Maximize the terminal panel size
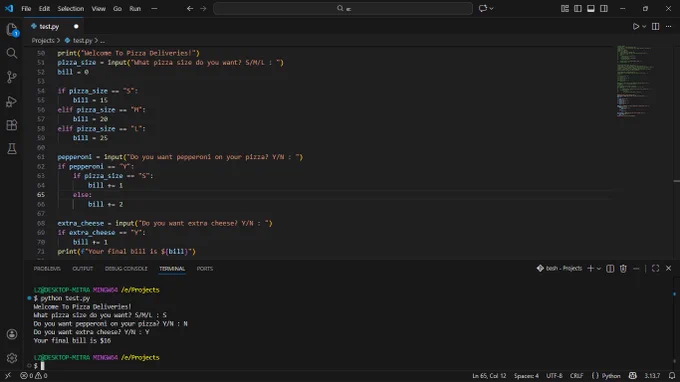This screenshot has height=382, width=680. [x=655, y=268]
